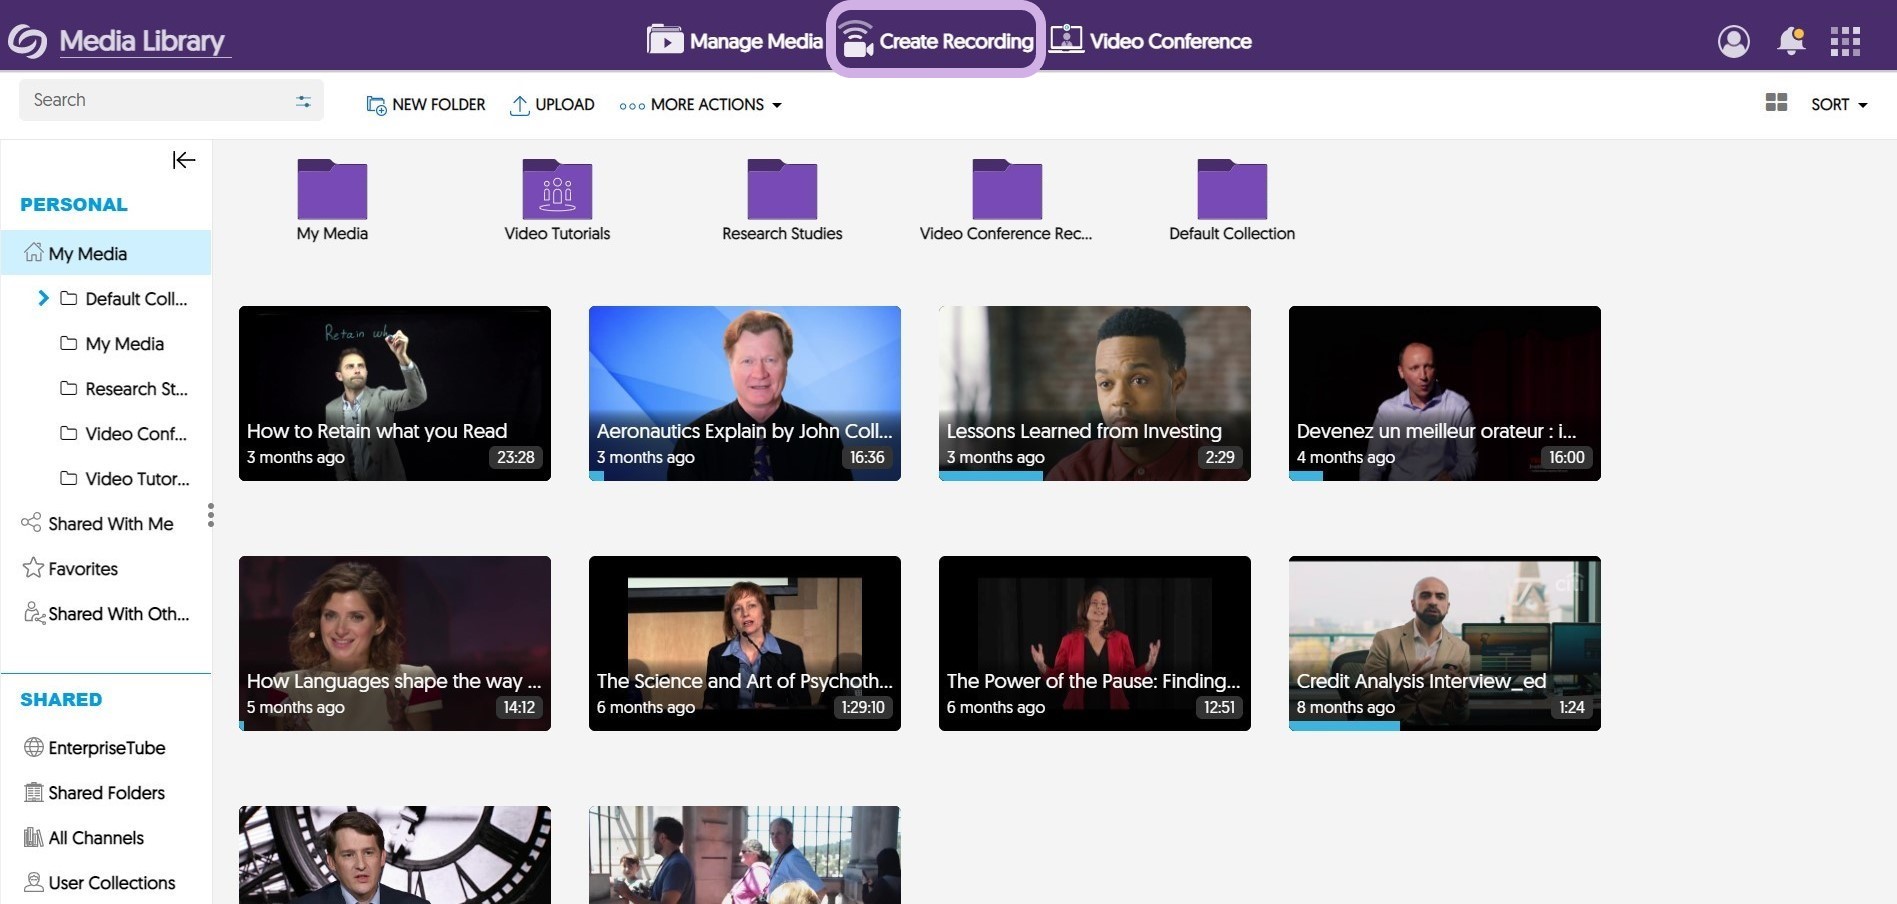This screenshot has height=904, width=1897.
Task: Open the SORT dropdown
Action: tap(1839, 104)
